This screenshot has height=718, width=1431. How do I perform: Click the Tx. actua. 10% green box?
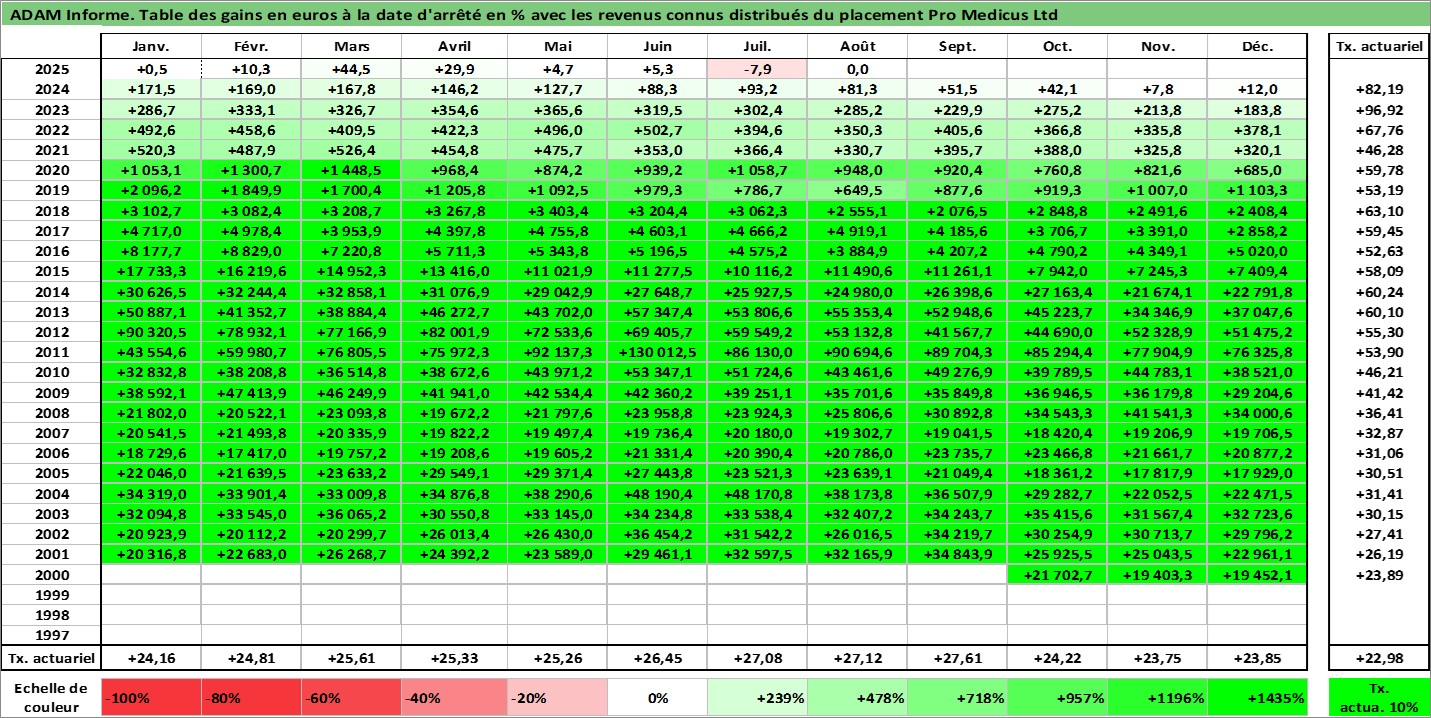pos(1379,698)
